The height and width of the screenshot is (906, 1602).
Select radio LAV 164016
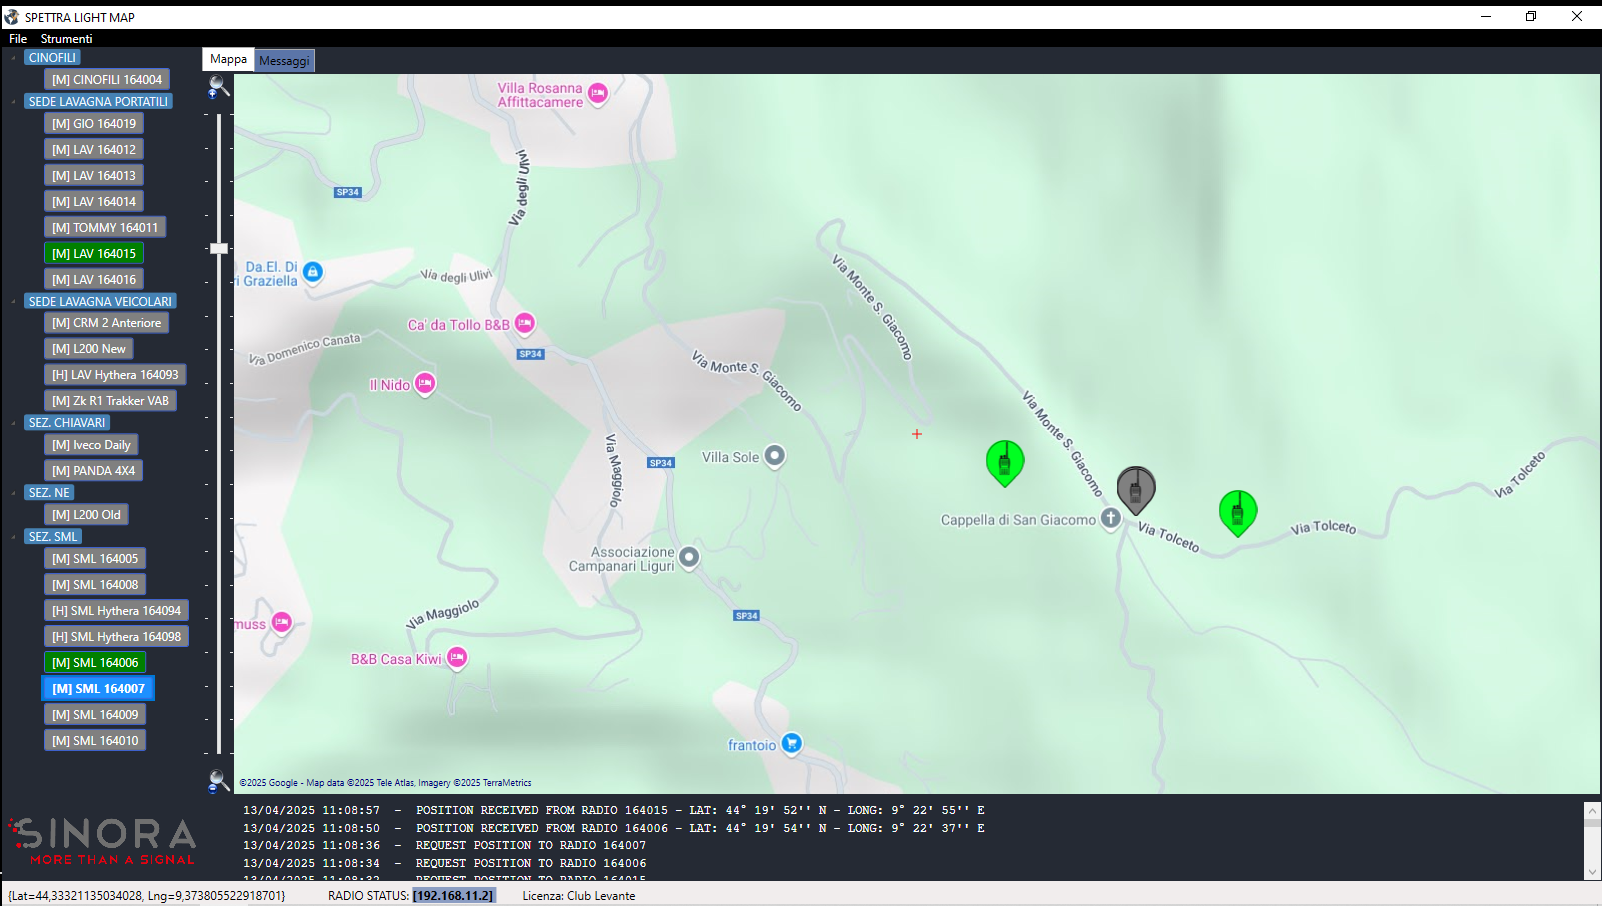point(94,280)
